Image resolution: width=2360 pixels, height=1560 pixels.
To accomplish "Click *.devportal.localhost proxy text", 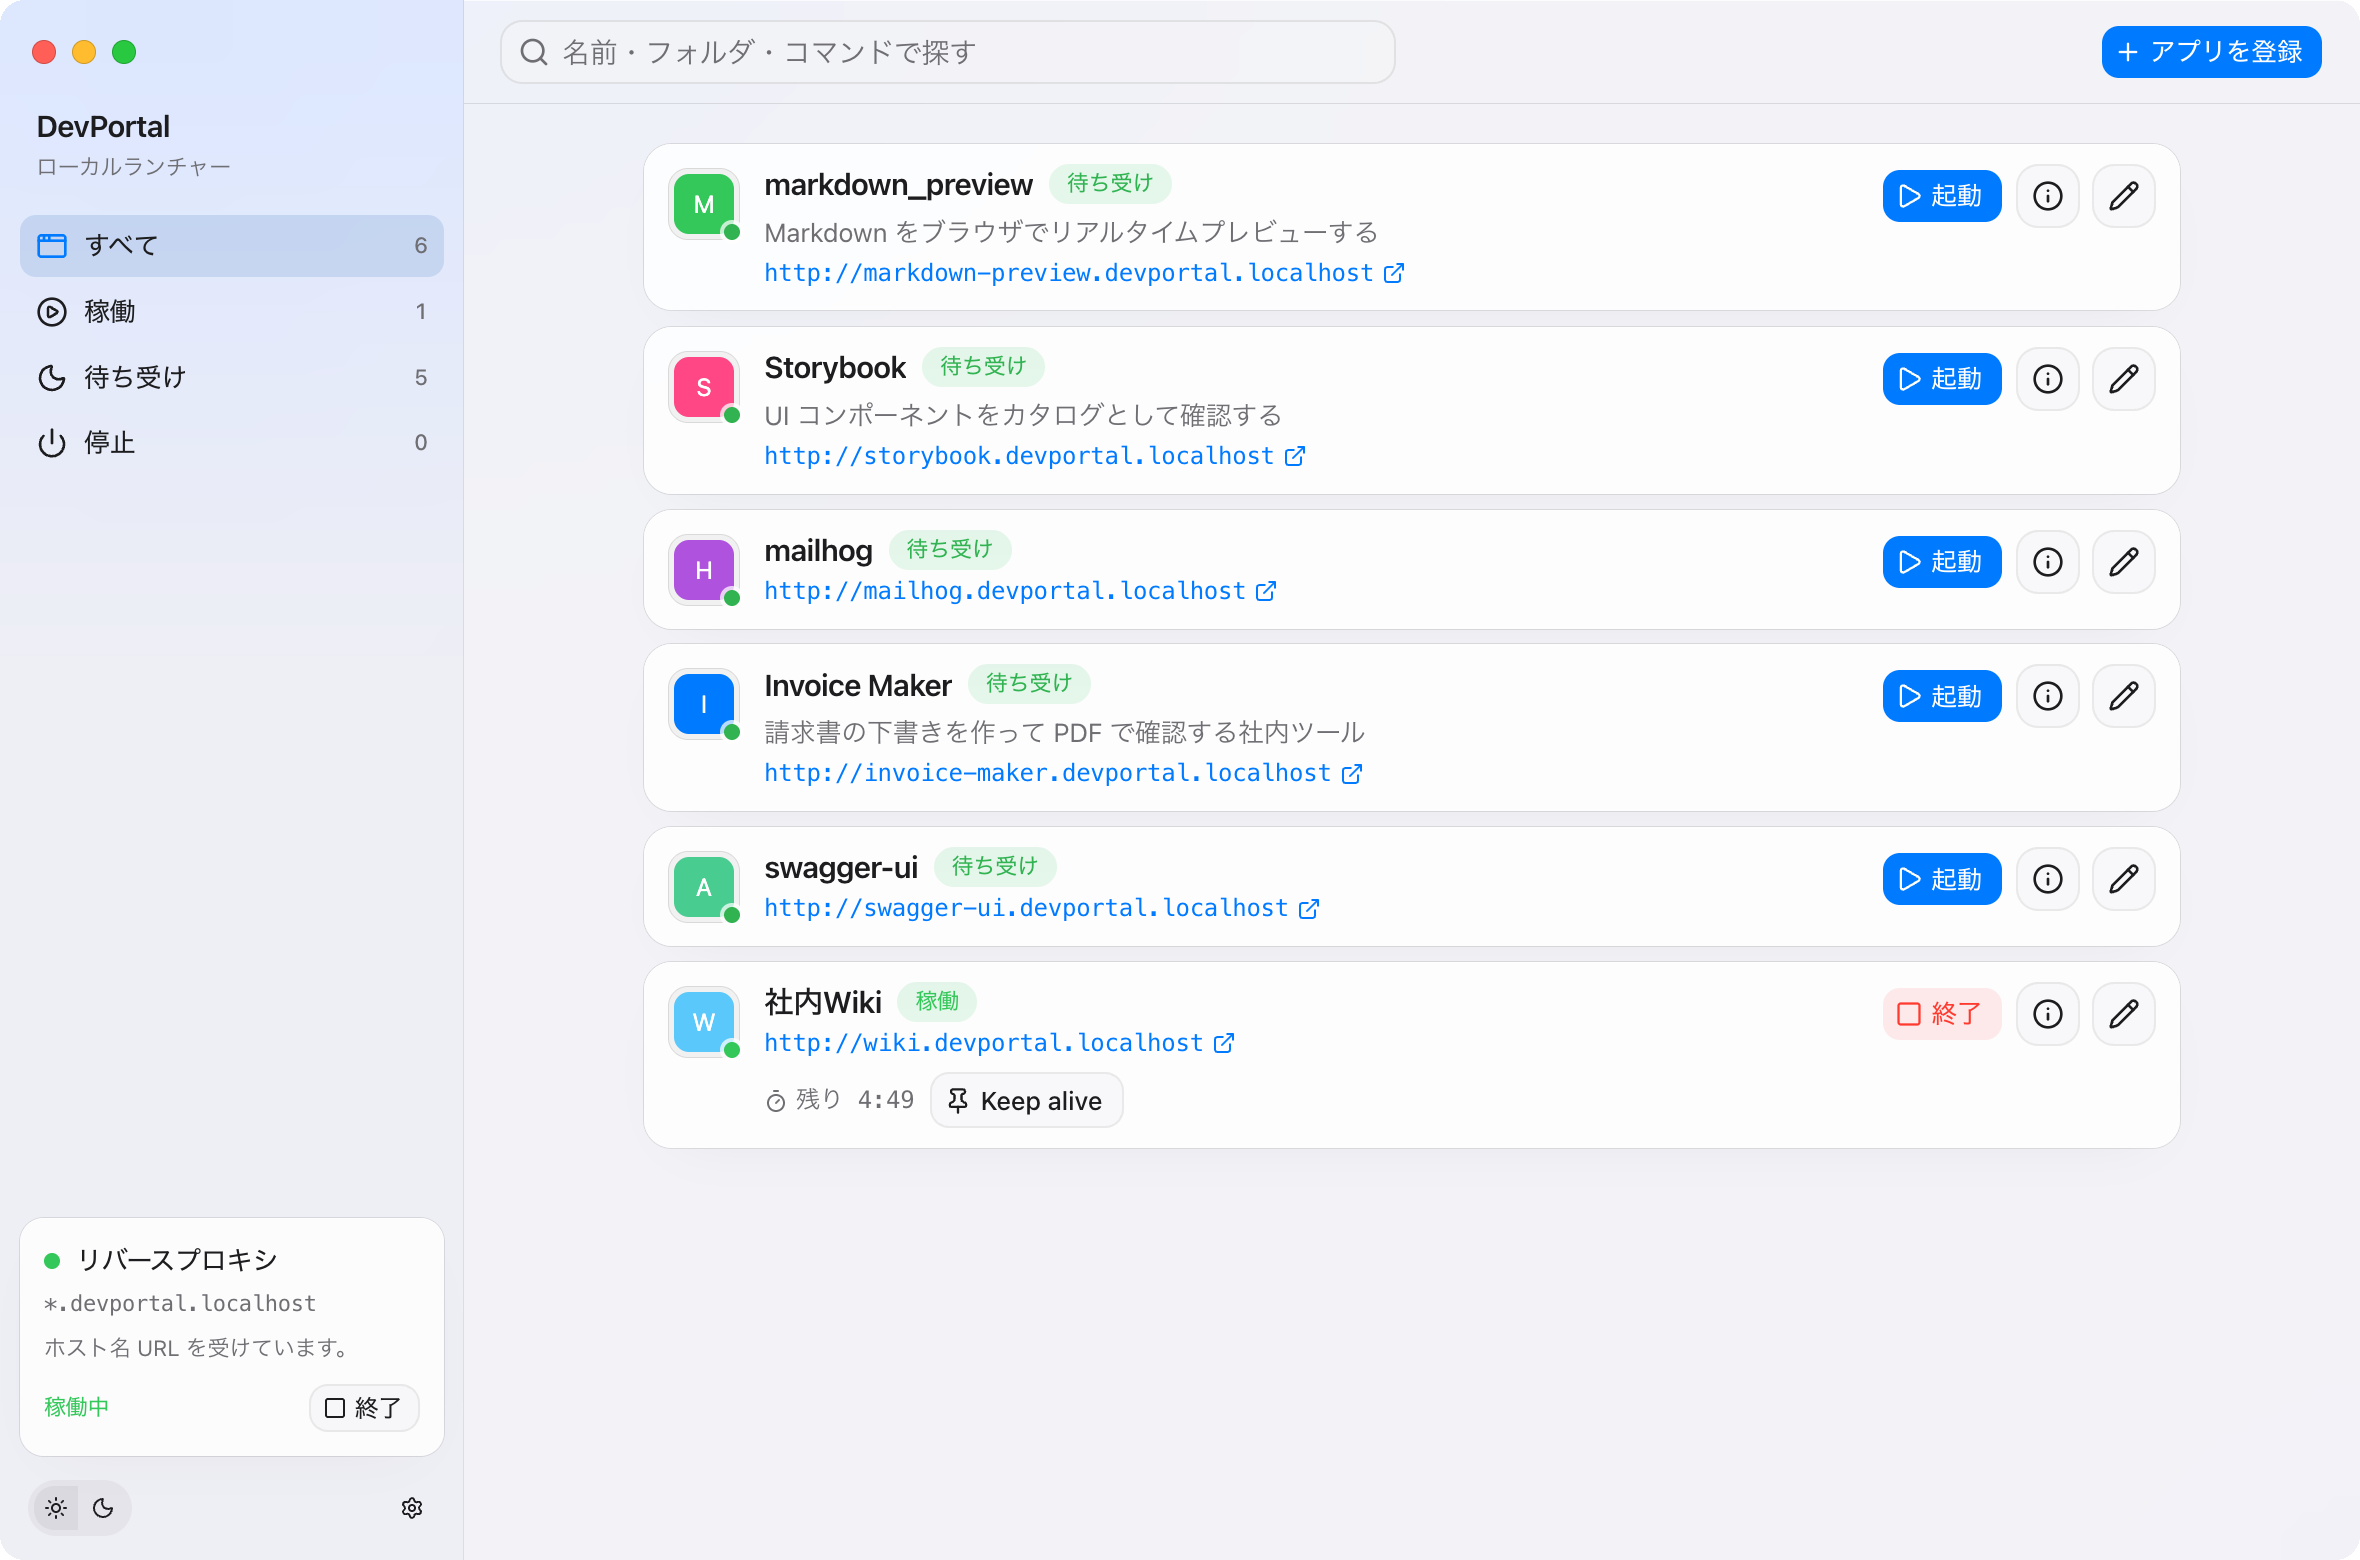I will point(180,1304).
